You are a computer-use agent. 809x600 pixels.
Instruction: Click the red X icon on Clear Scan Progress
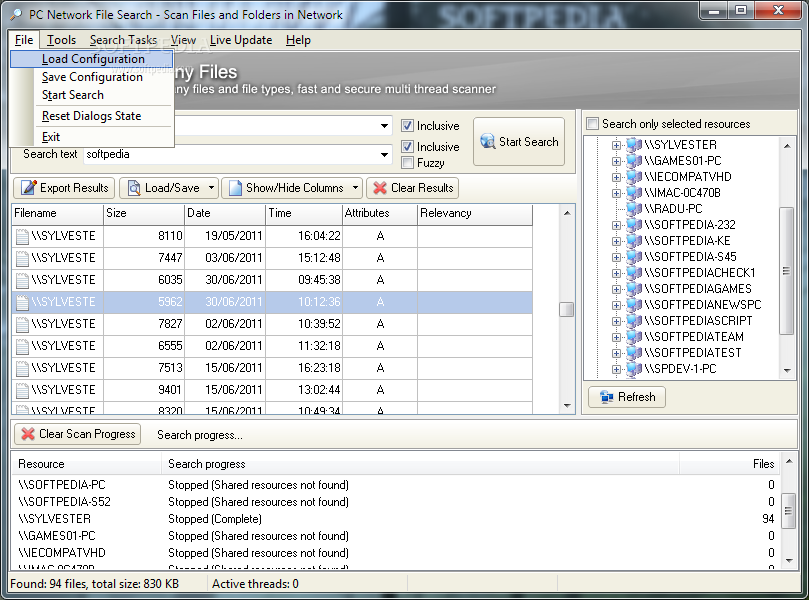point(28,434)
